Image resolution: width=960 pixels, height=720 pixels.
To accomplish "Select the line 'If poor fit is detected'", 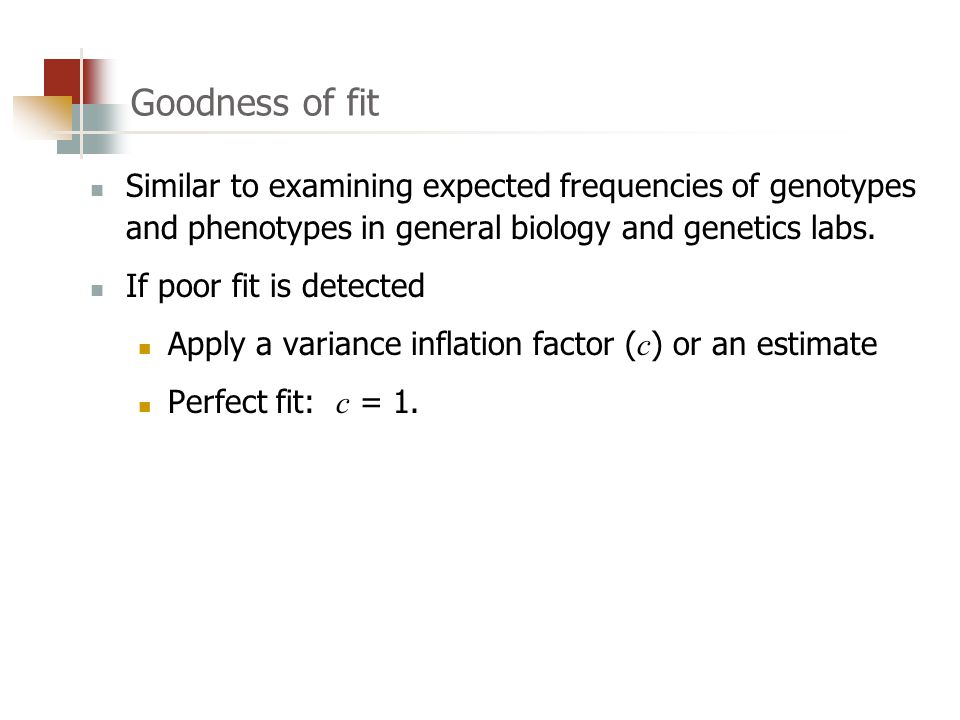I will click(x=275, y=287).
